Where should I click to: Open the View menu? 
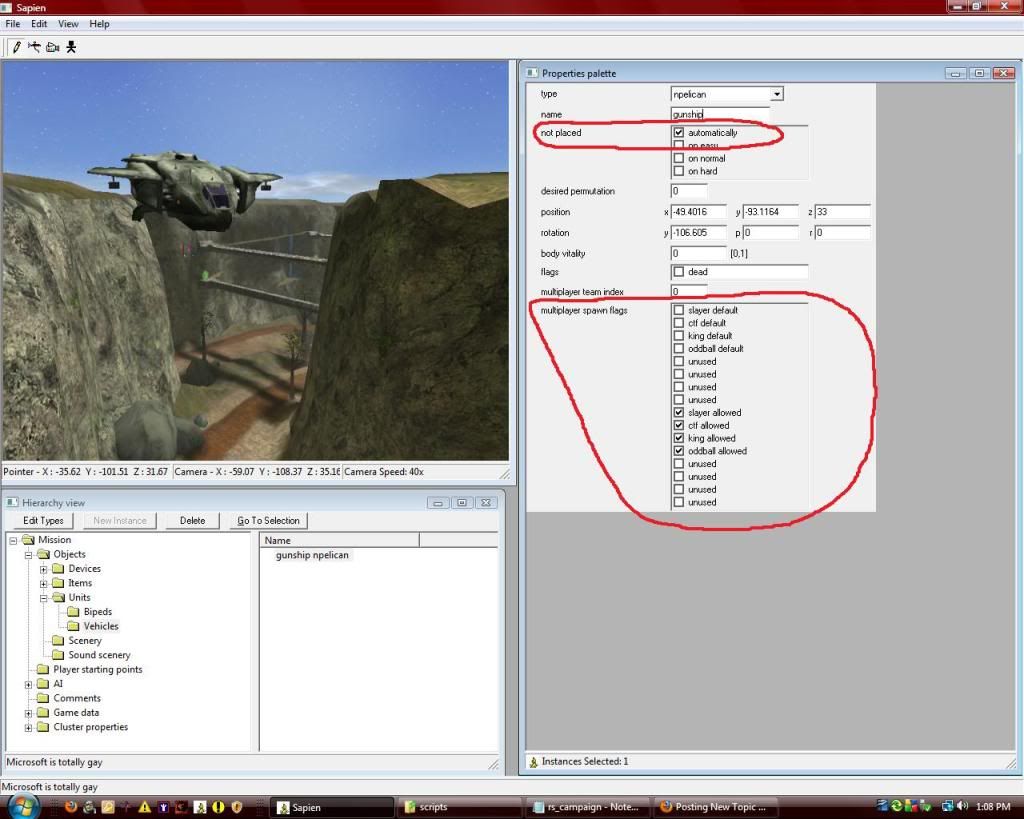pos(68,24)
